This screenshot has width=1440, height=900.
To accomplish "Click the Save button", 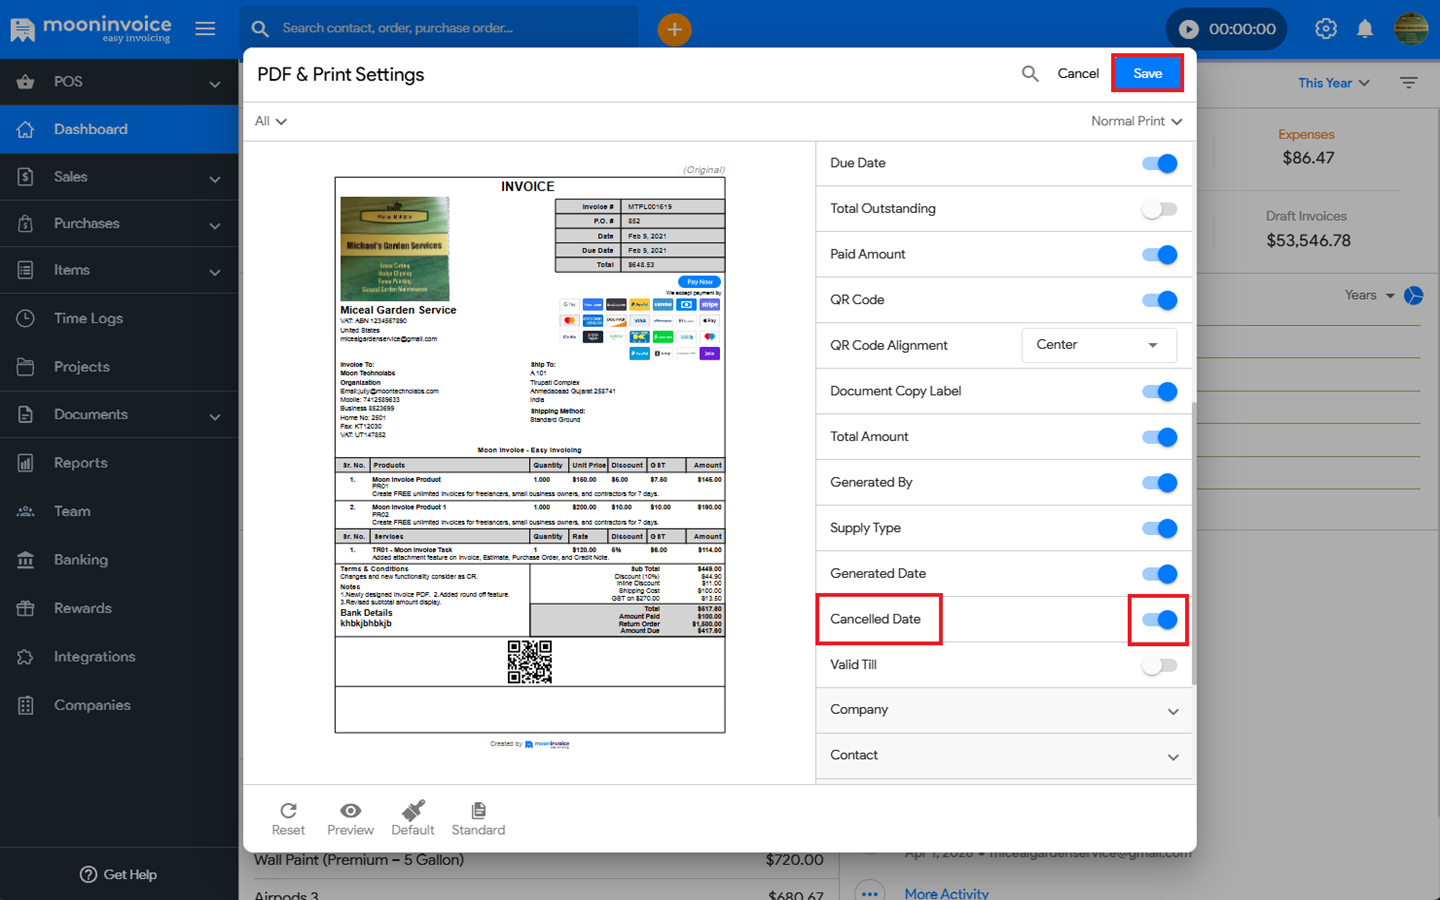I will click(1147, 74).
